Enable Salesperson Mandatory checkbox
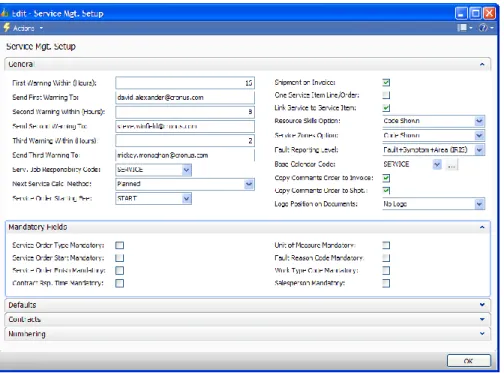The height and width of the screenshot is (373, 504). click(x=386, y=283)
